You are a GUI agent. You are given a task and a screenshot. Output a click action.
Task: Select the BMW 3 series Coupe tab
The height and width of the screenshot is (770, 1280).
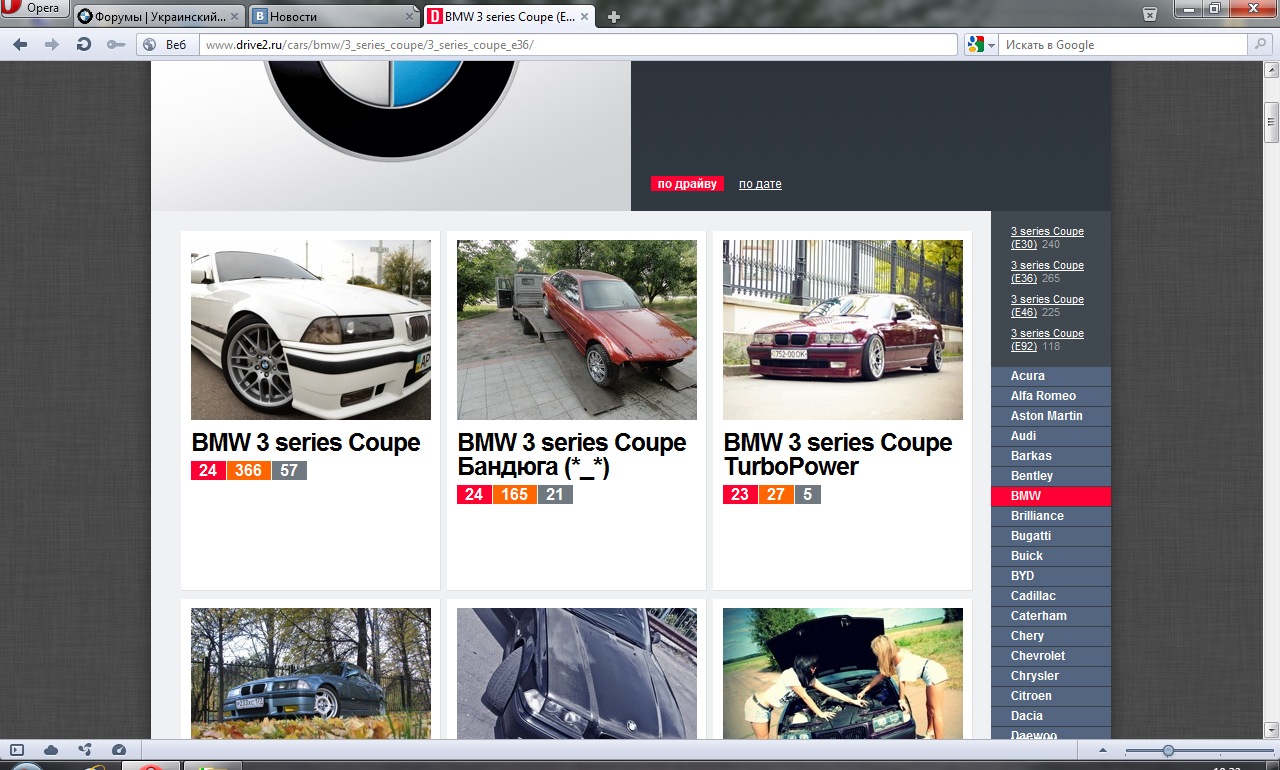[511, 16]
